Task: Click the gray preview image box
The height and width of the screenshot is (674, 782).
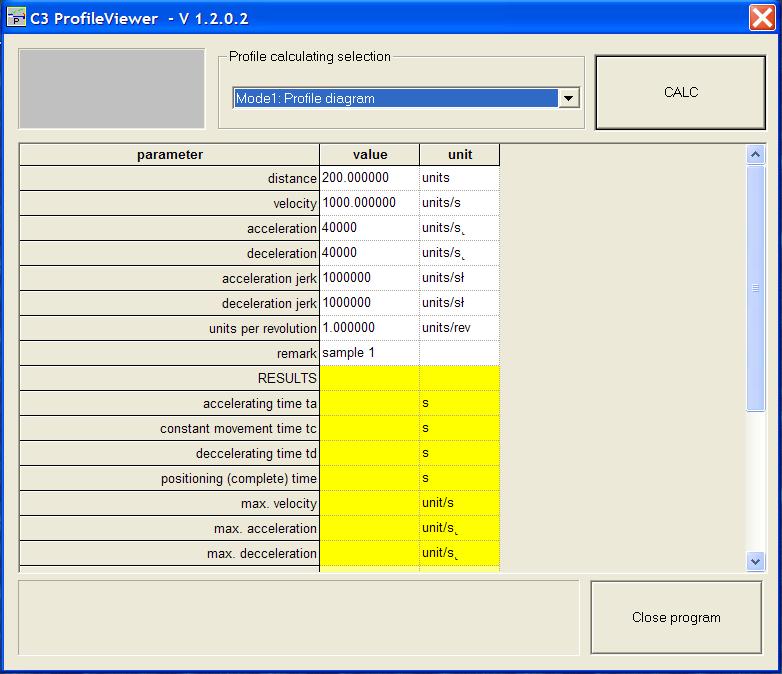Action: coord(112,89)
